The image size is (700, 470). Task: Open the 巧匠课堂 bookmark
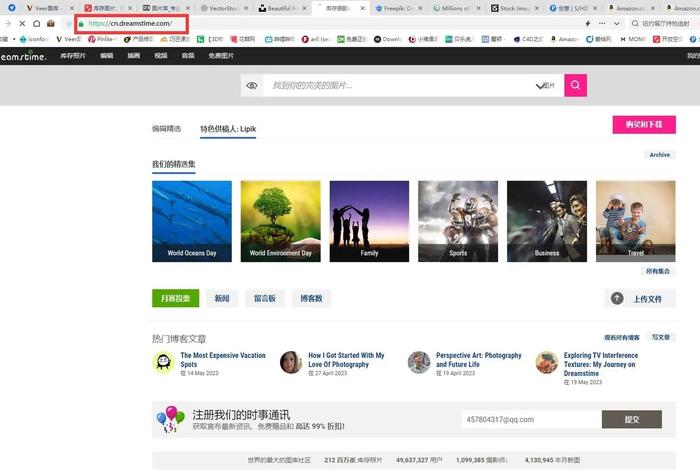(175, 39)
